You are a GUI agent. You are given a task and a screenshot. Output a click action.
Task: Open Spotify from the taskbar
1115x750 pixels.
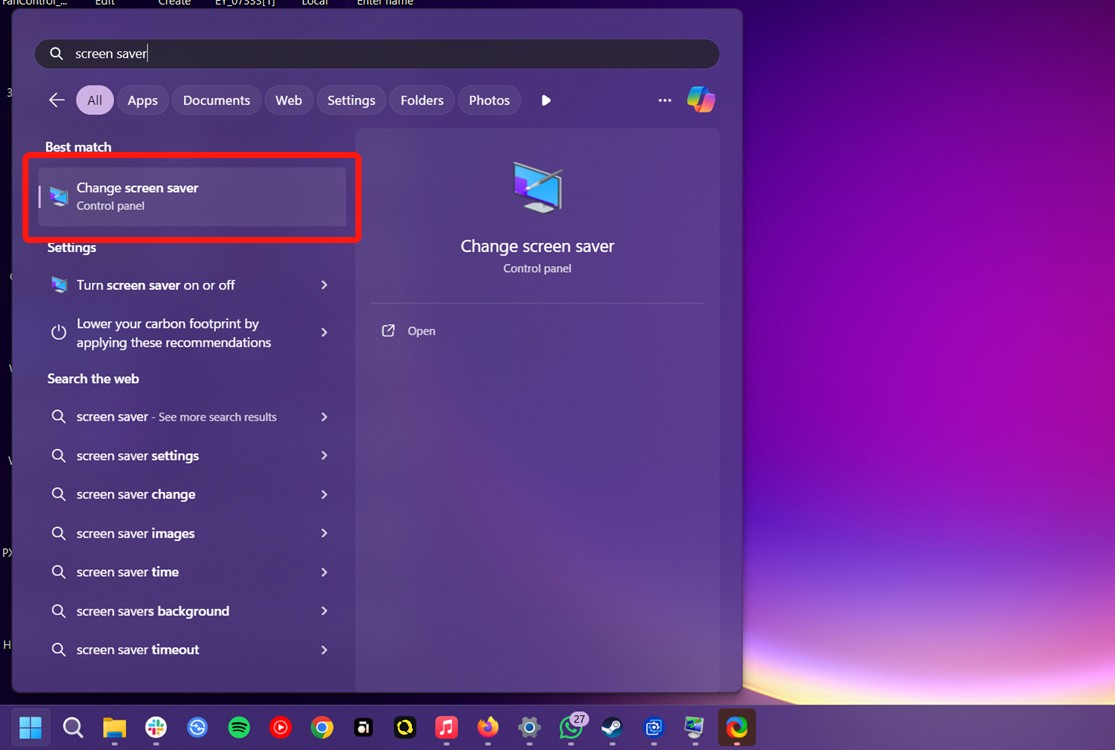[239, 727]
